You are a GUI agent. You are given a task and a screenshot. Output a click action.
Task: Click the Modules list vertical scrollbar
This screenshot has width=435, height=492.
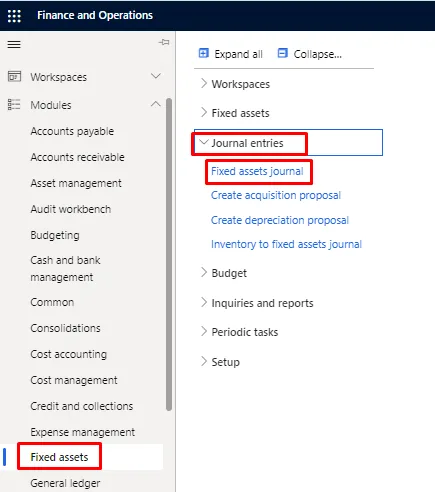click(x=169, y=254)
